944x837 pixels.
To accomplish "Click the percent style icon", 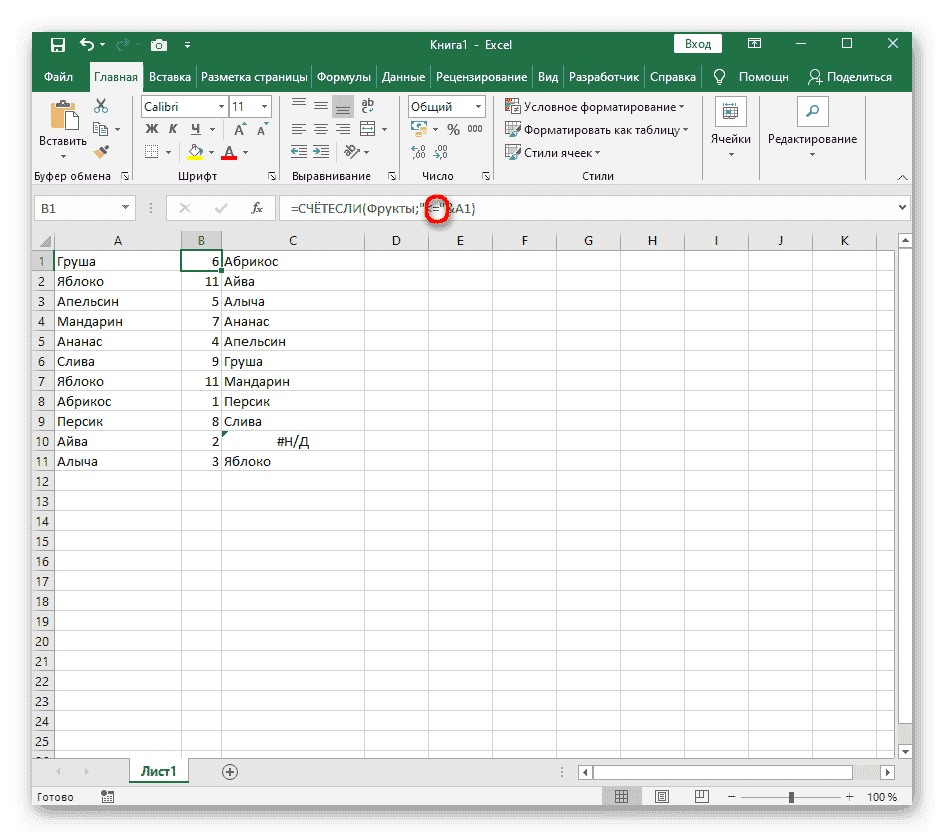I will coord(453,129).
